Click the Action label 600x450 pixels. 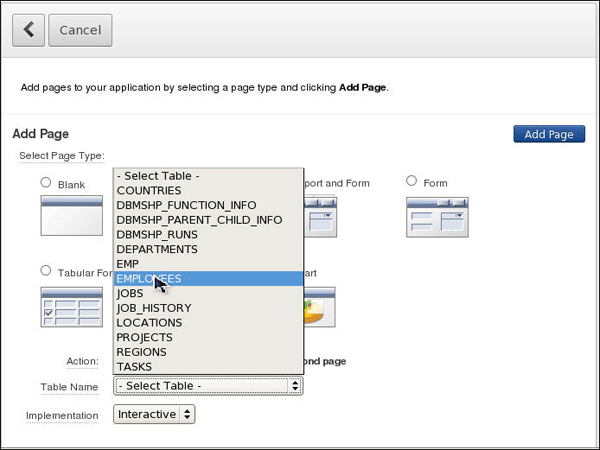pos(82,361)
